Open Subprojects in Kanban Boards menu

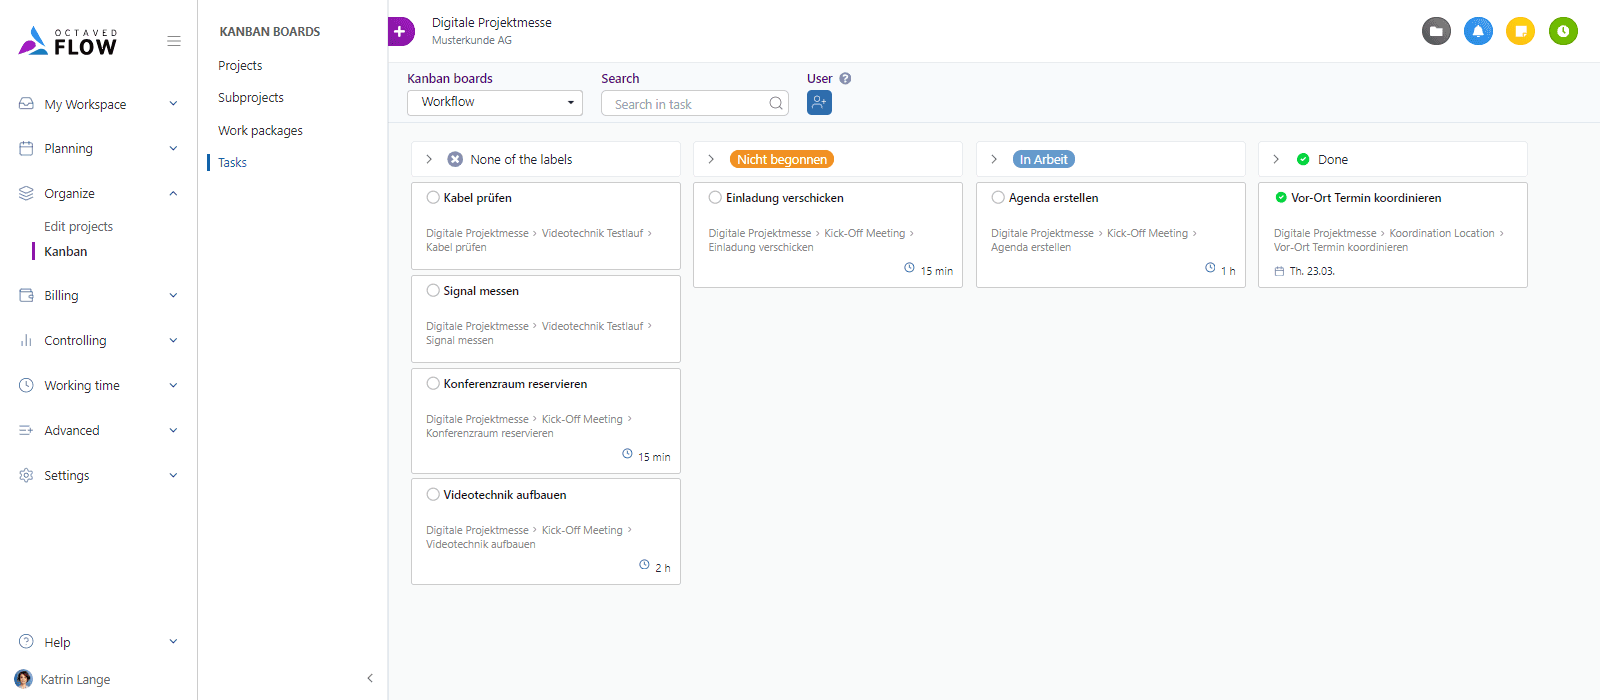(x=251, y=98)
